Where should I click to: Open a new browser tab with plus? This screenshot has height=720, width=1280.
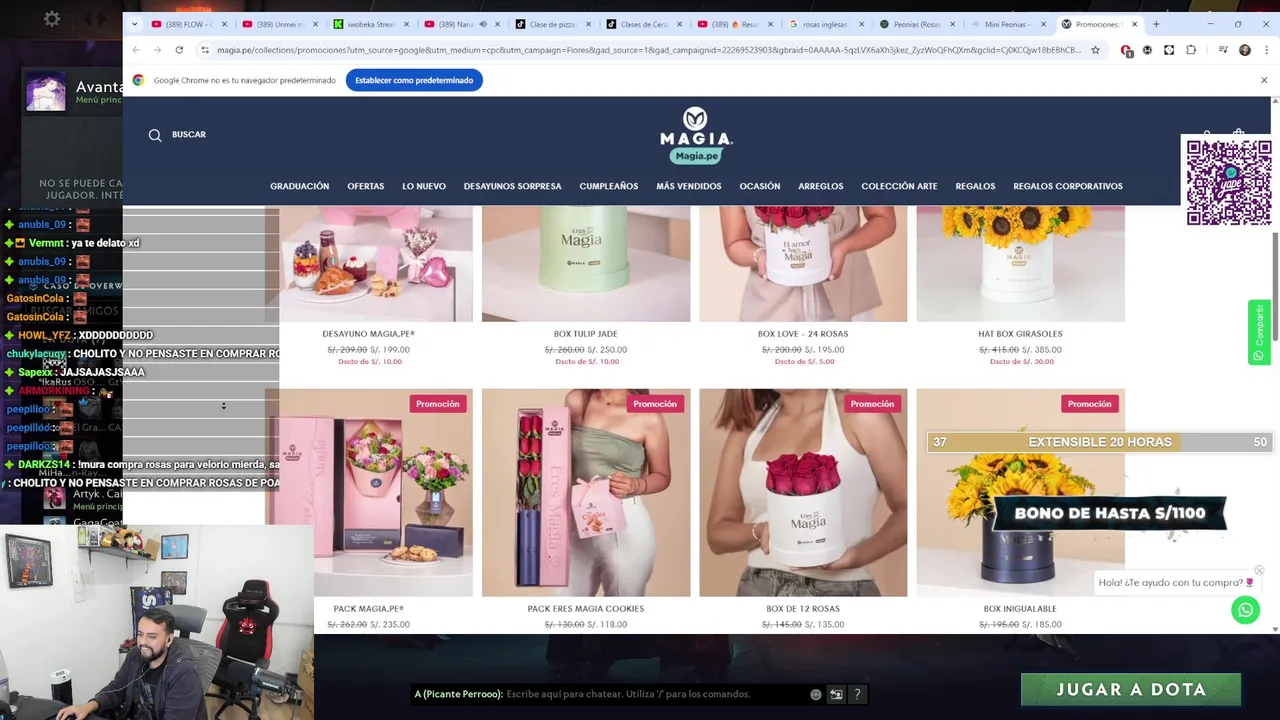tap(1156, 24)
